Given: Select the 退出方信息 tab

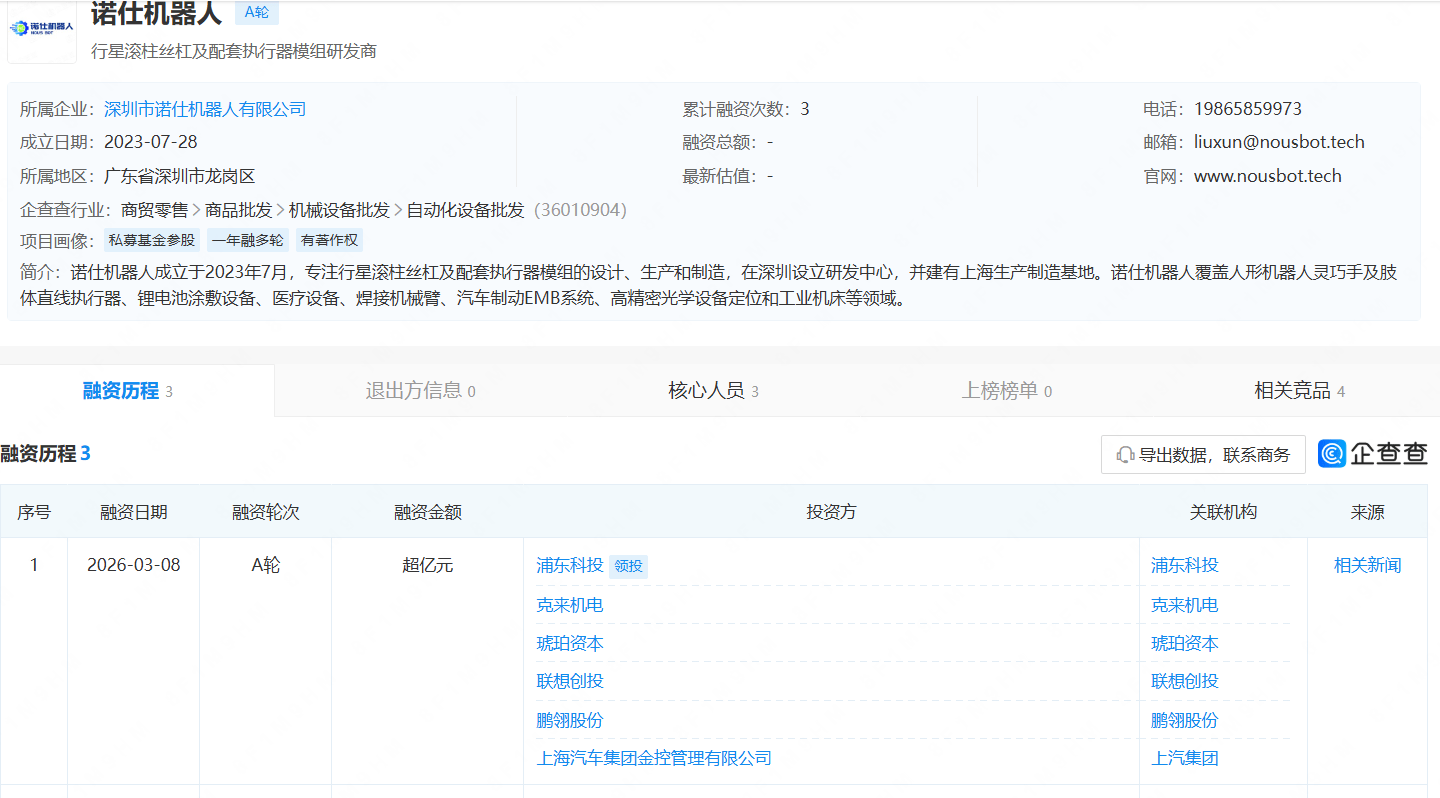Looking at the screenshot, I should coord(414,391).
